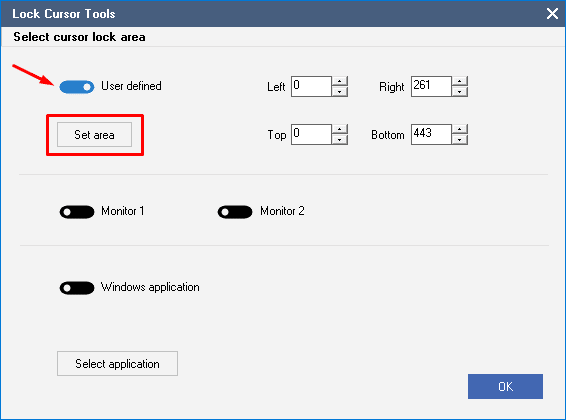Increase the Bottom value with up arrow

[460, 129]
